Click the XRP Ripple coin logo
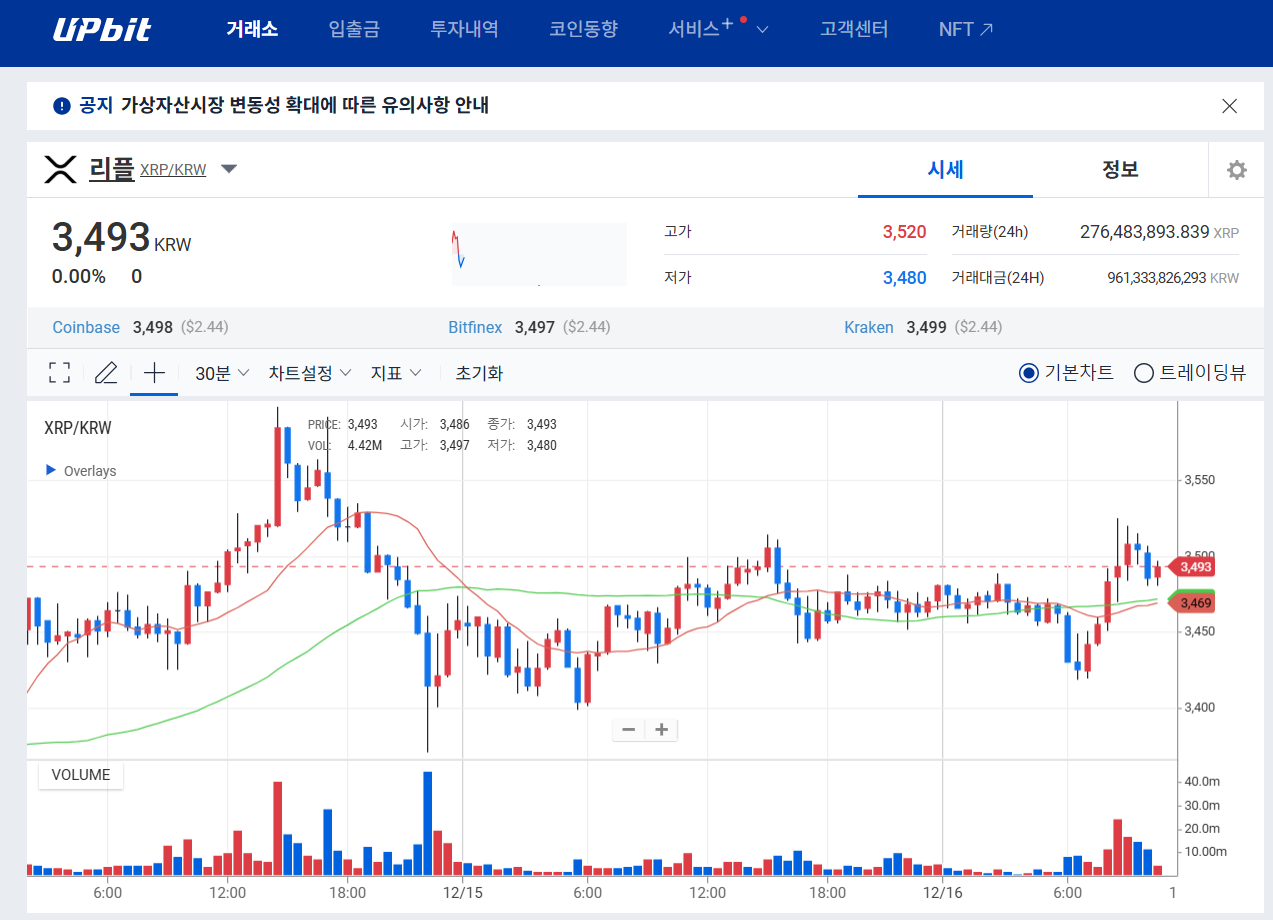Image resolution: width=1273 pixels, height=920 pixels. tap(61, 169)
